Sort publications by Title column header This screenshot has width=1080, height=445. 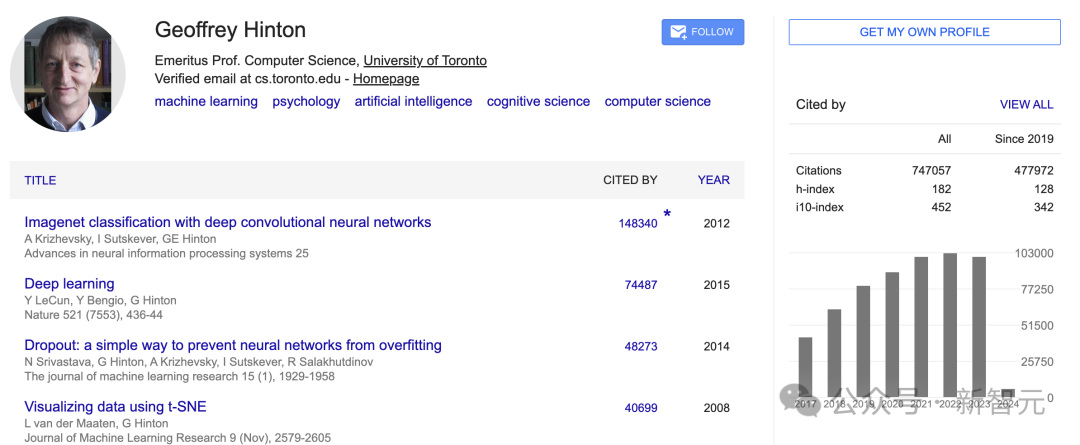click(40, 180)
